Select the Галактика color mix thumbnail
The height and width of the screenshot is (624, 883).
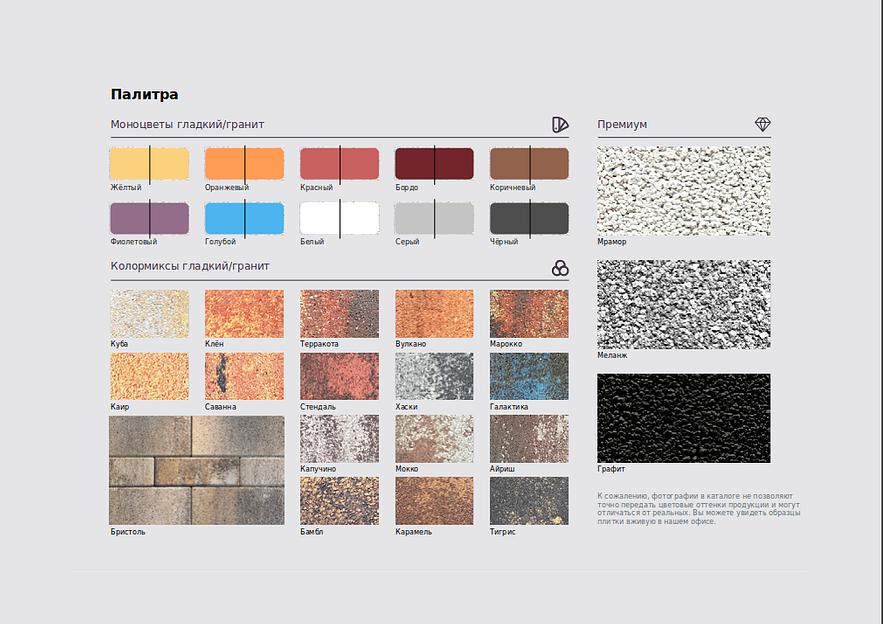tap(529, 376)
